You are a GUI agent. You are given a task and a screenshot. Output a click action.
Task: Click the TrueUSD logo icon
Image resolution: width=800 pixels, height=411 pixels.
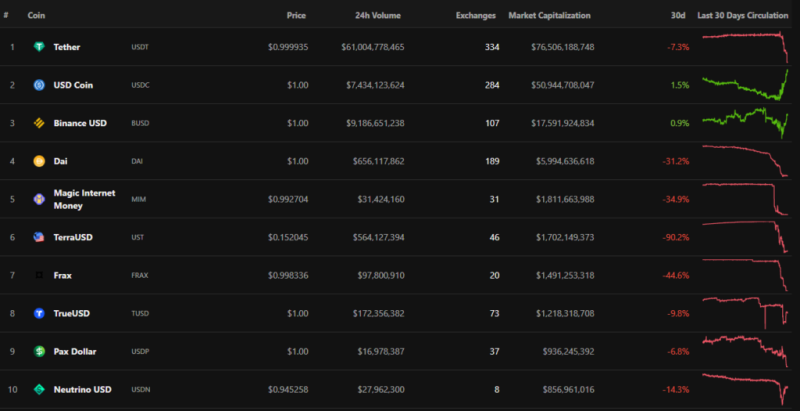pos(40,313)
